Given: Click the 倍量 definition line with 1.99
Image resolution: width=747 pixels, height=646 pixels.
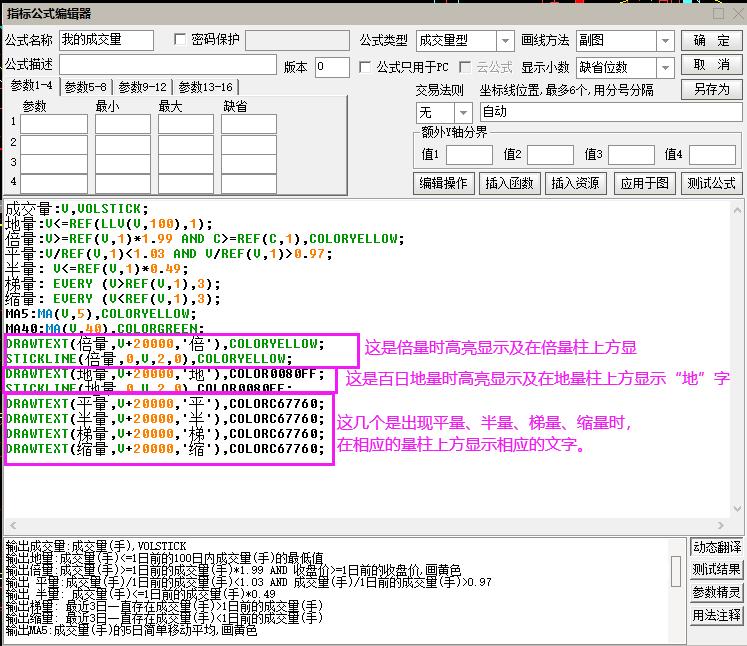Looking at the screenshot, I should [204, 239].
